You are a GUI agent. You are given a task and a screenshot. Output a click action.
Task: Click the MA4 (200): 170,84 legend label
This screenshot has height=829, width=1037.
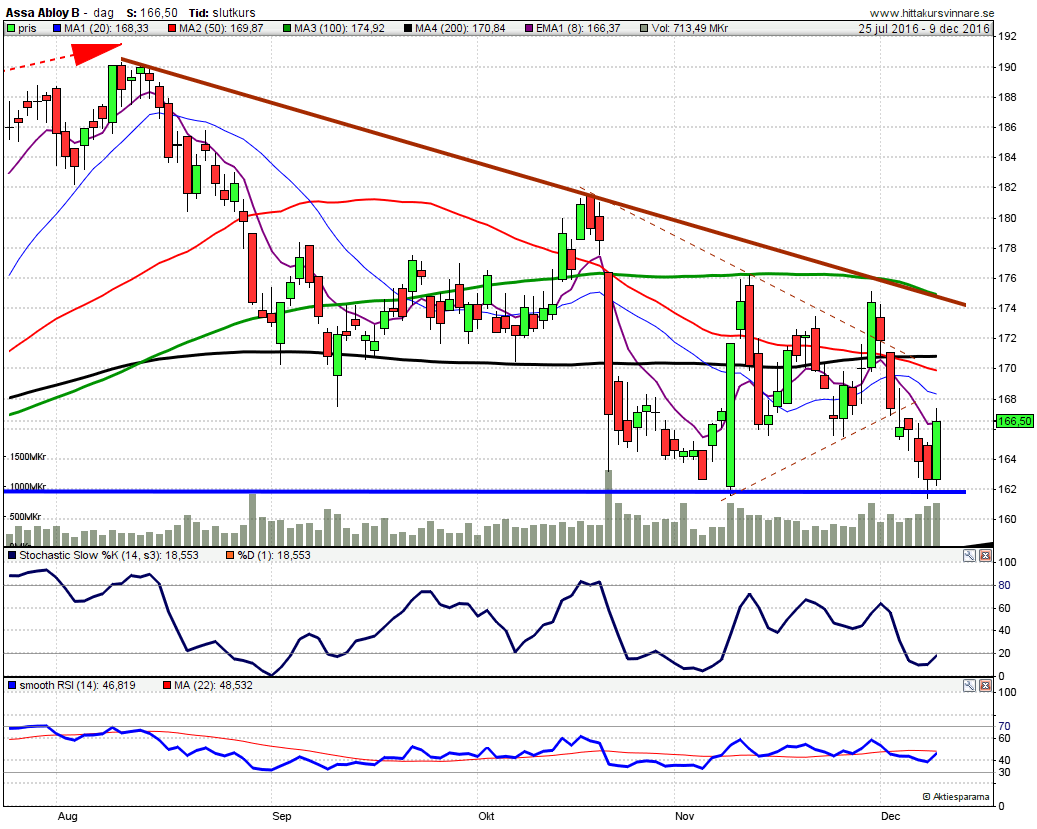tap(460, 28)
